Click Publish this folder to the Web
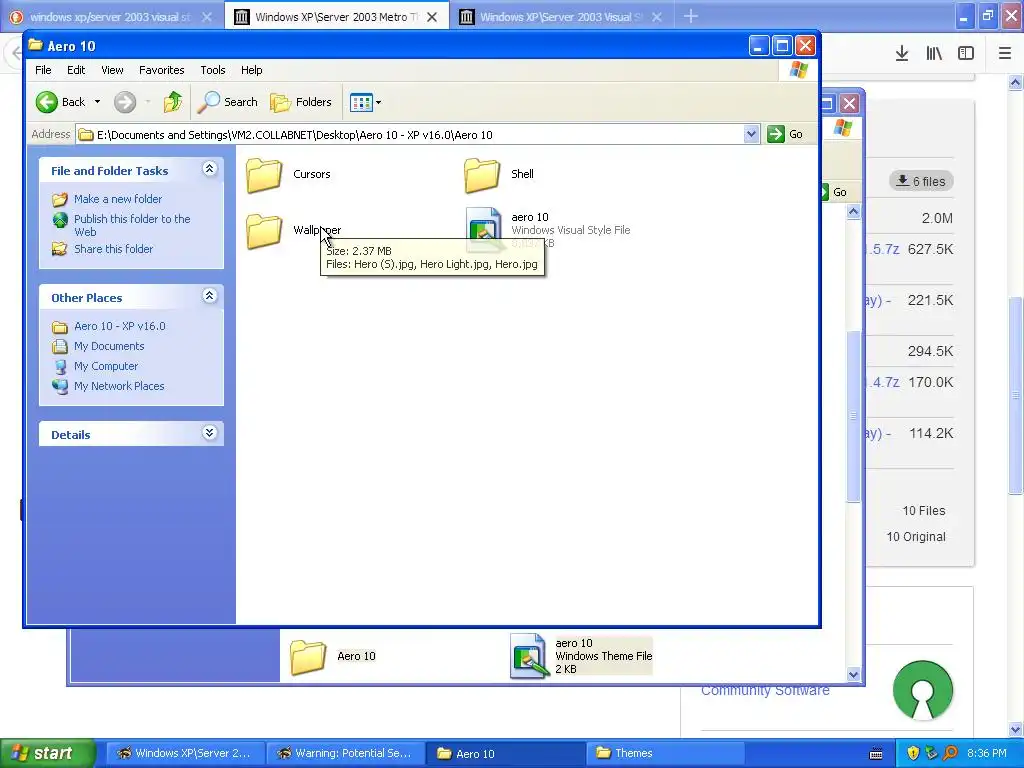Image resolution: width=1024 pixels, height=768 pixels. tap(132, 225)
